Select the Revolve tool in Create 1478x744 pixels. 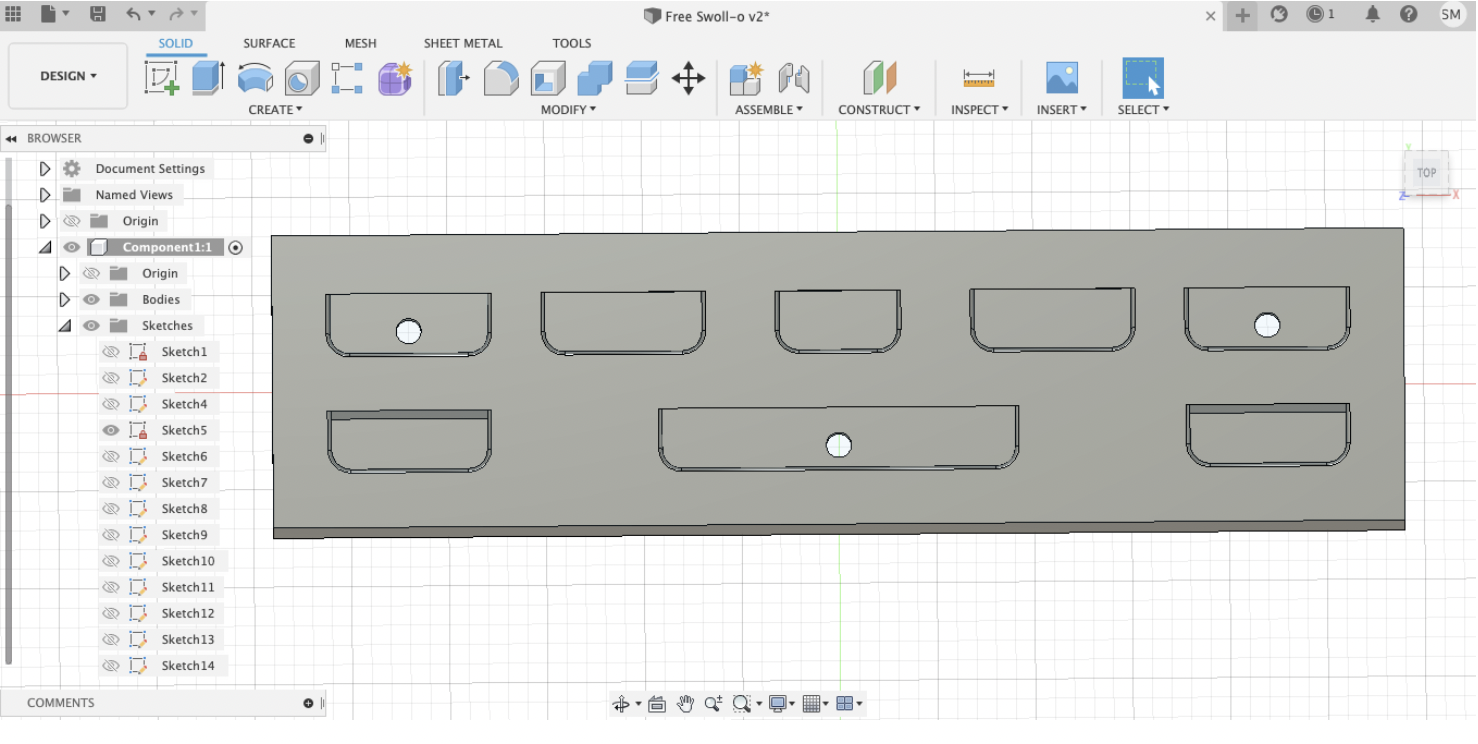click(x=255, y=78)
